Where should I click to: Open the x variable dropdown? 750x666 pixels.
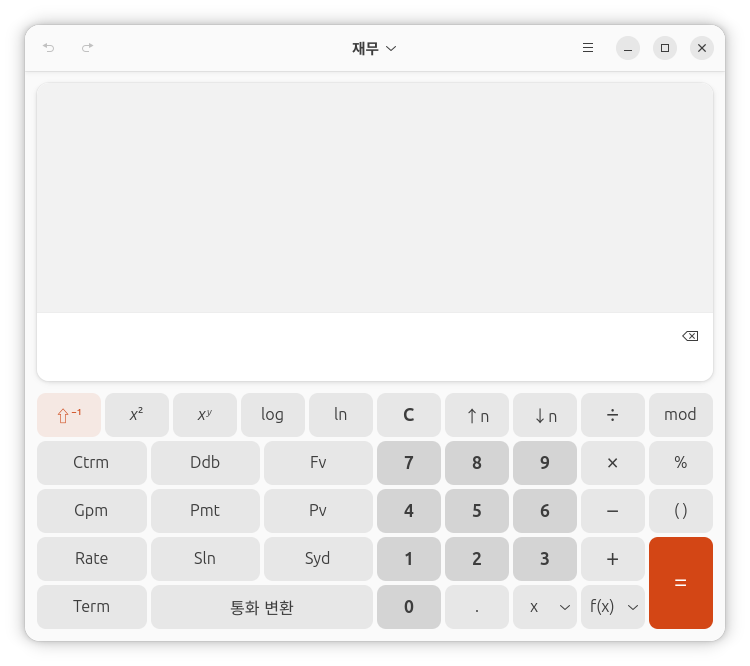click(x=544, y=607)
